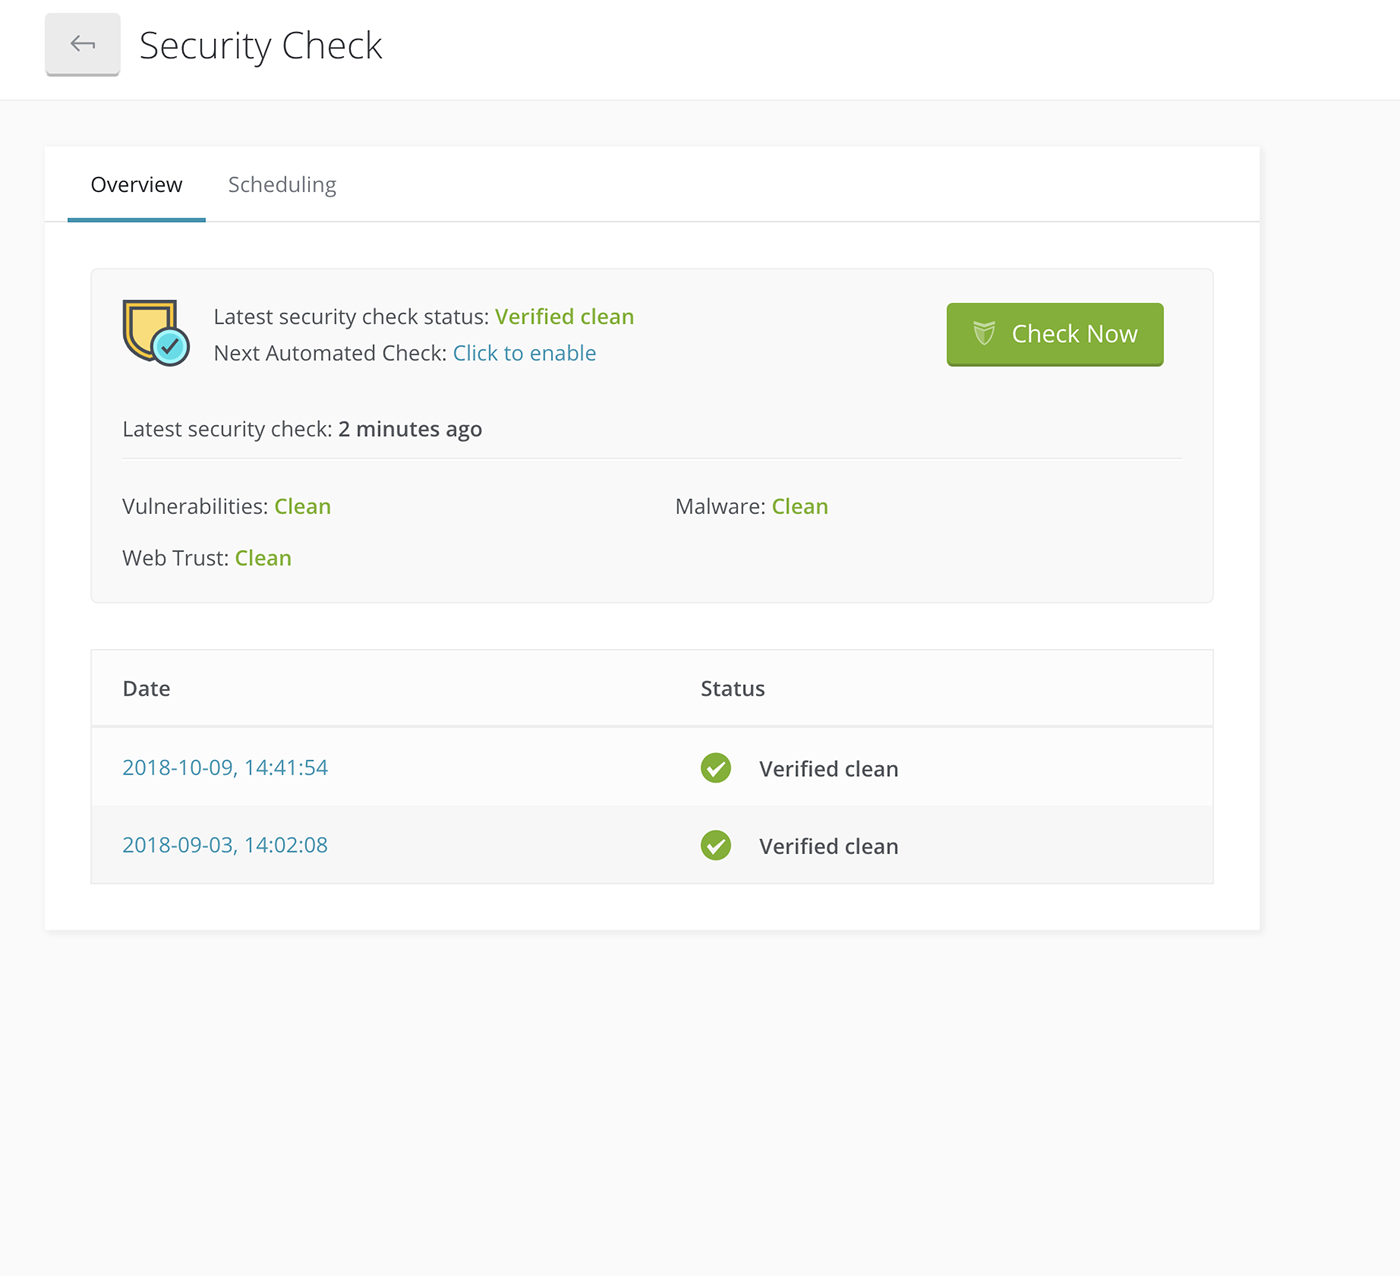This screenshot has width=1400, height=1276.
Task: Click 'Verified clean' text in second table row
Action: [x=828, y=847]
